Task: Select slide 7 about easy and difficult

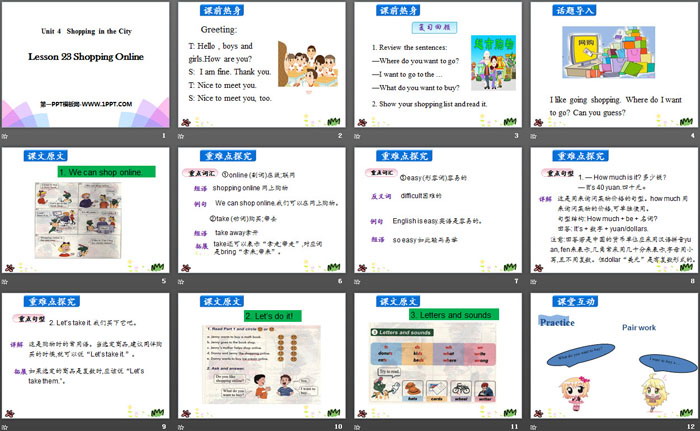Action: click(x=438, y=210)
